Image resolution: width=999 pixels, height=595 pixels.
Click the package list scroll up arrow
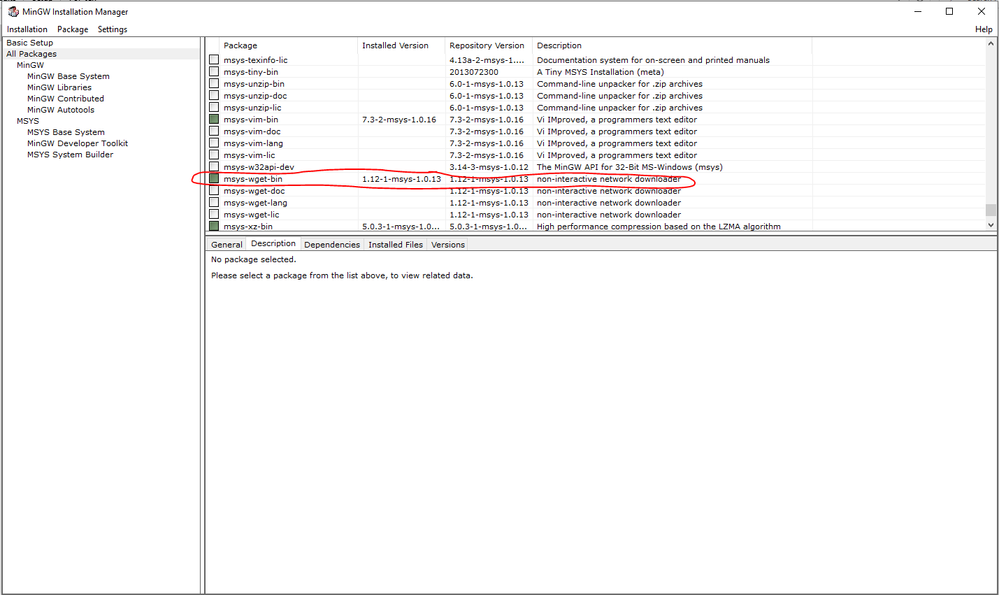pyautogui.click(x=990, y=44)
